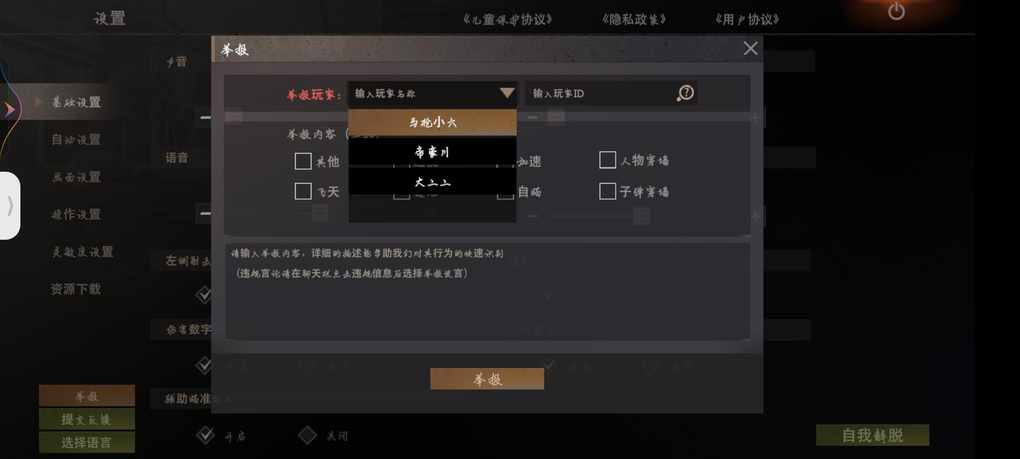
Task: Check the 飞天 report checkbox
Action: [x=303, y=191]
